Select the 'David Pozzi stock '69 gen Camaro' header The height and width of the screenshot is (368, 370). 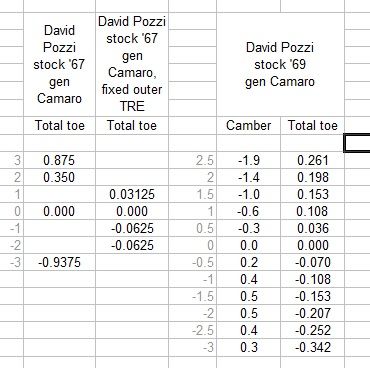pos(280,64)
